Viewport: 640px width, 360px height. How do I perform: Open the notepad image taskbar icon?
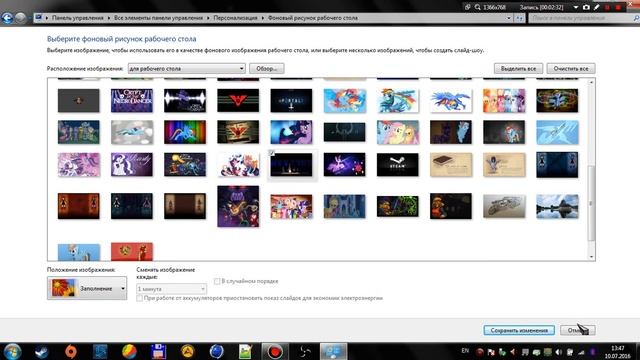pos(246,351)
